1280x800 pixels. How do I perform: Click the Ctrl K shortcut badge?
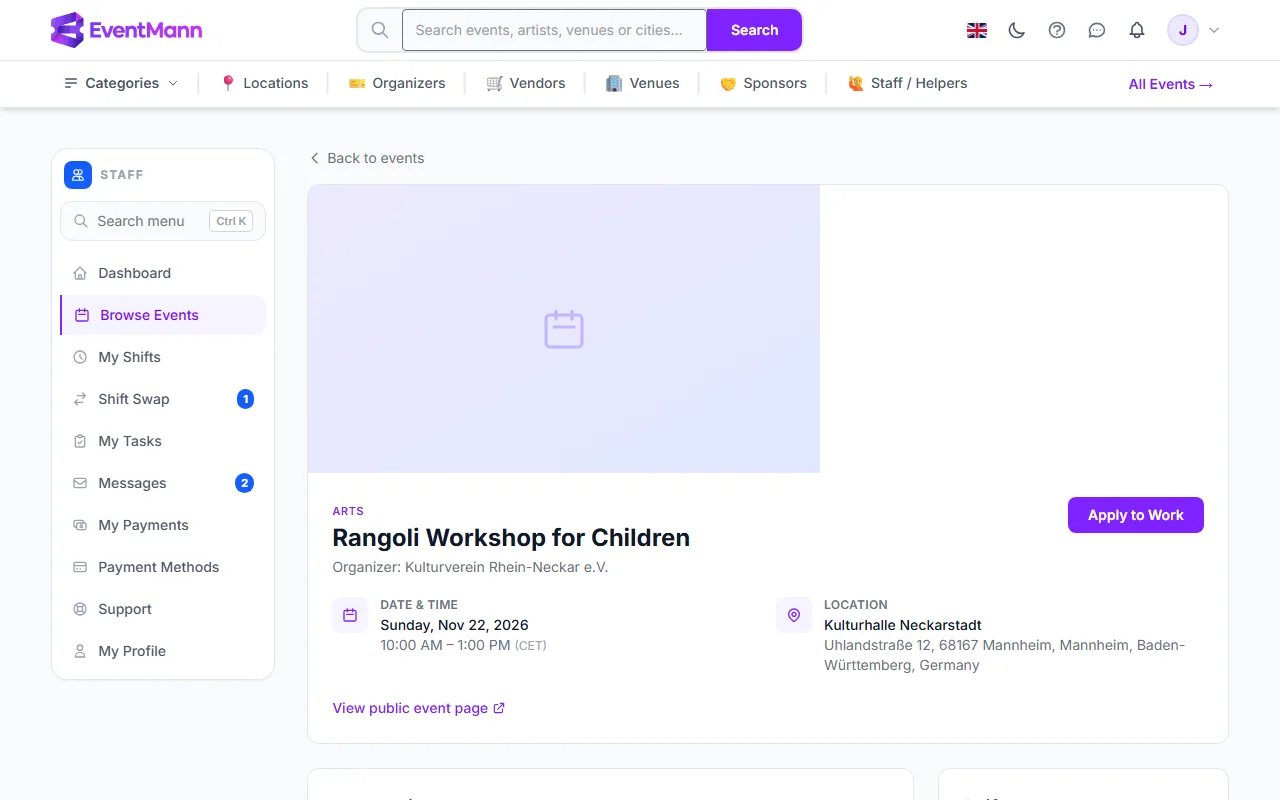[x=231, y=221]
